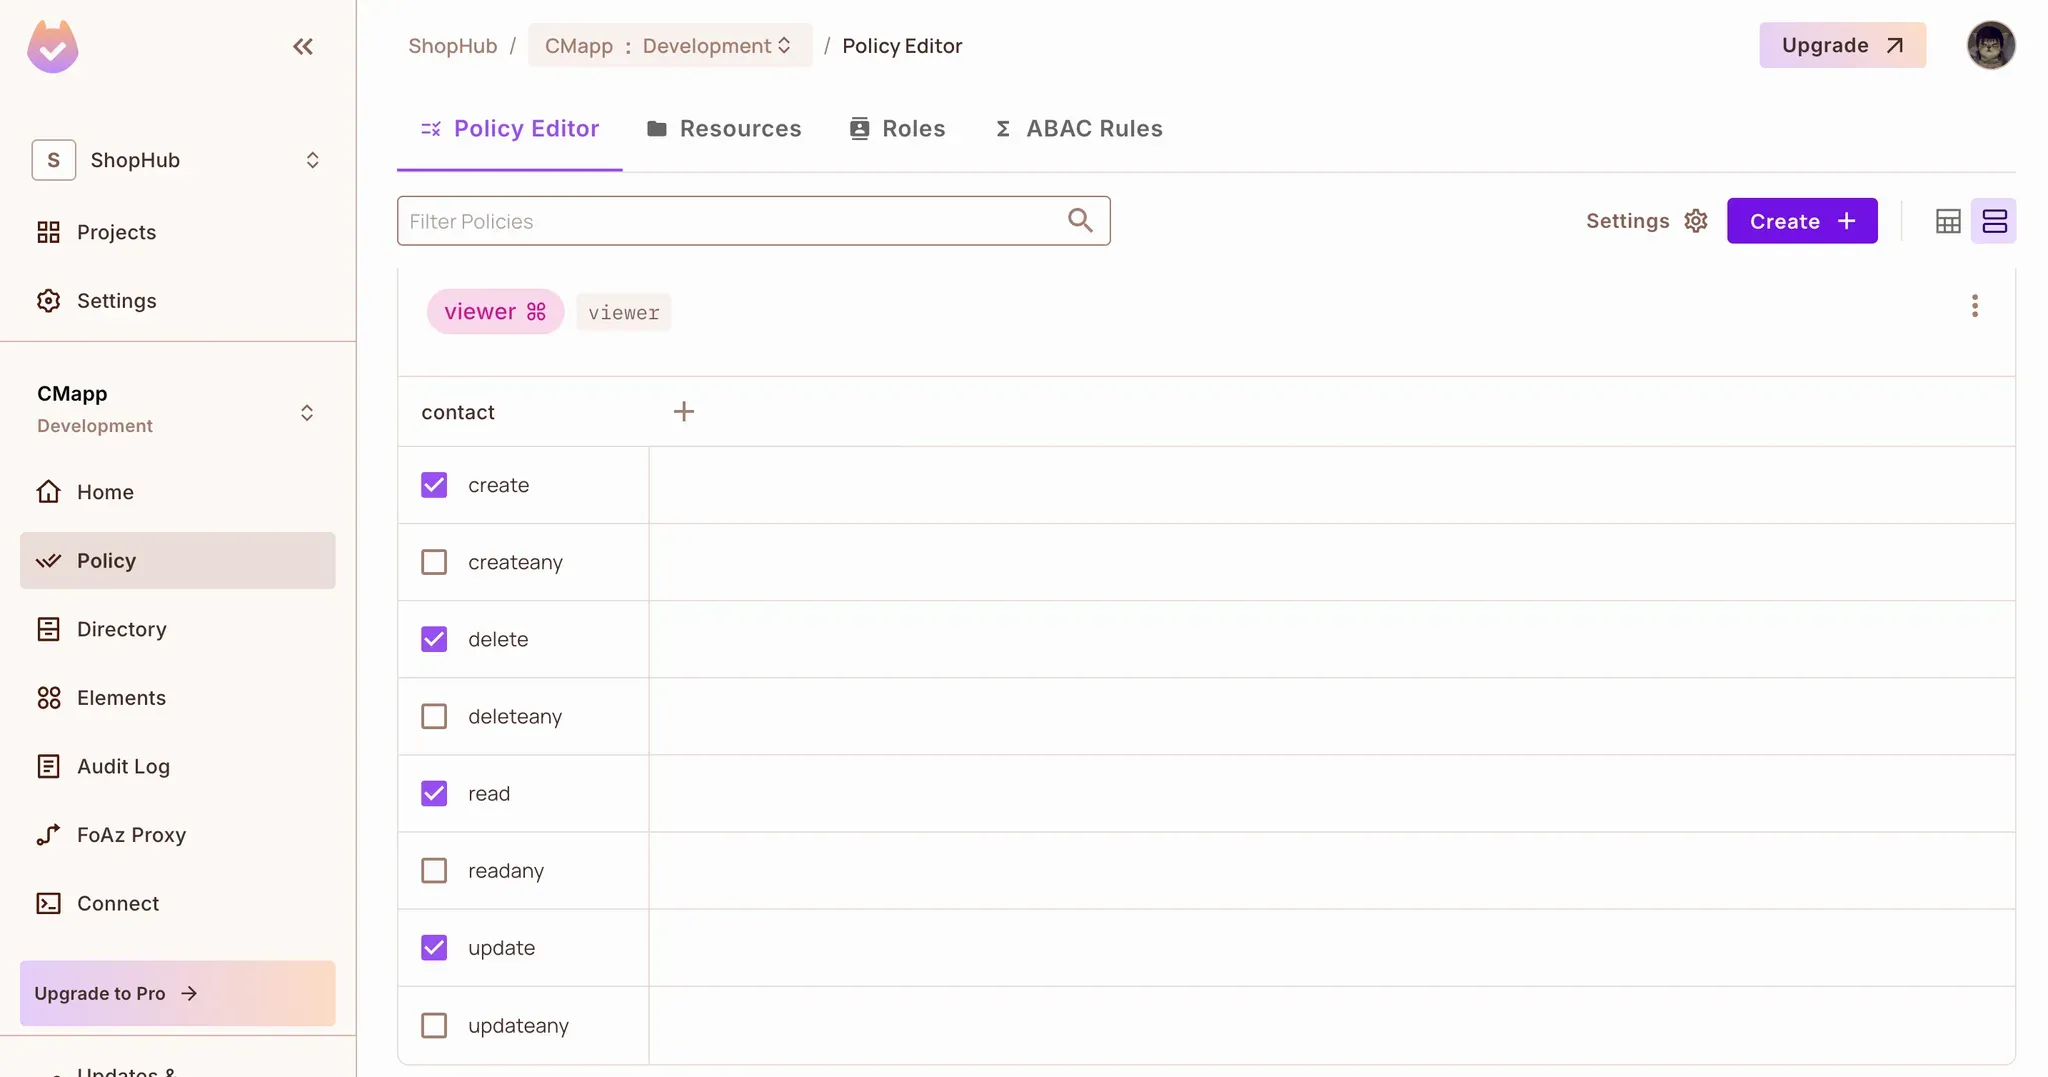The height and width of the screenshot is (1077, 2048).
Task: Collapse the sidebar with double chevron icon
Action: coord(302,47)
